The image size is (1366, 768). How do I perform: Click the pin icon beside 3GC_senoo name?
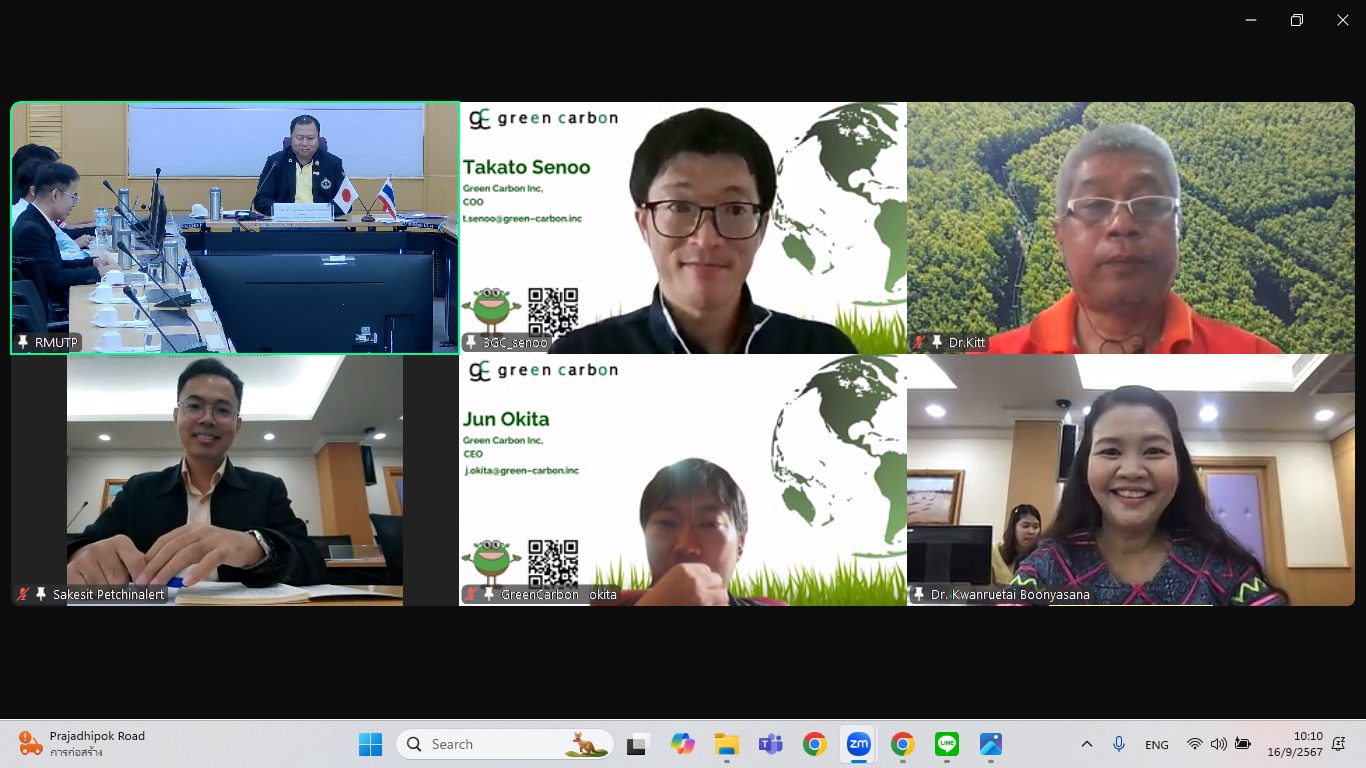click(x=471, y=342)
